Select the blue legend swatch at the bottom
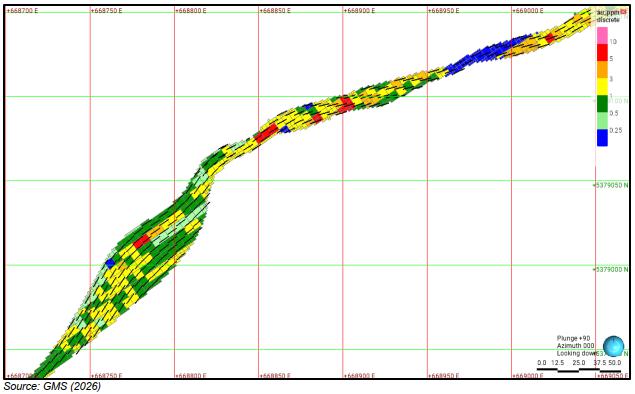 (602, 138)
